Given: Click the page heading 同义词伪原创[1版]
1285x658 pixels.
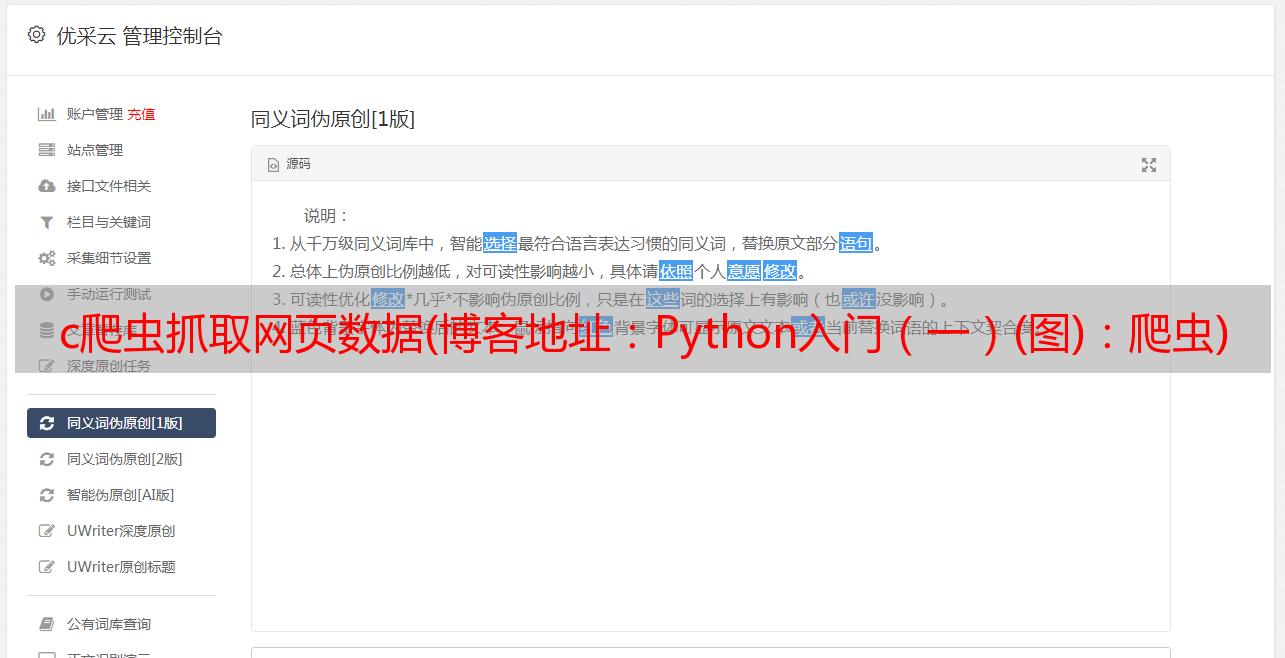Looking at the screenshot, I should click(333, 119).
